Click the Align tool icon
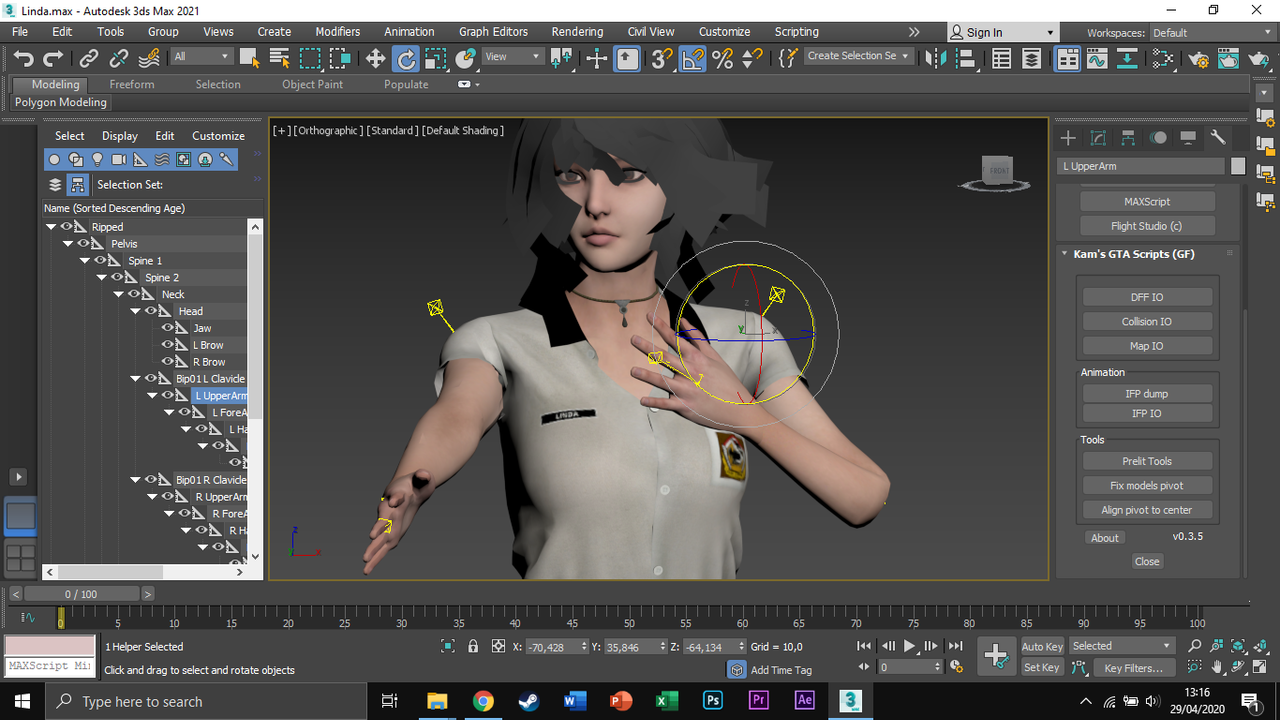Screen dimensions: 1280x720 [966, 58]
